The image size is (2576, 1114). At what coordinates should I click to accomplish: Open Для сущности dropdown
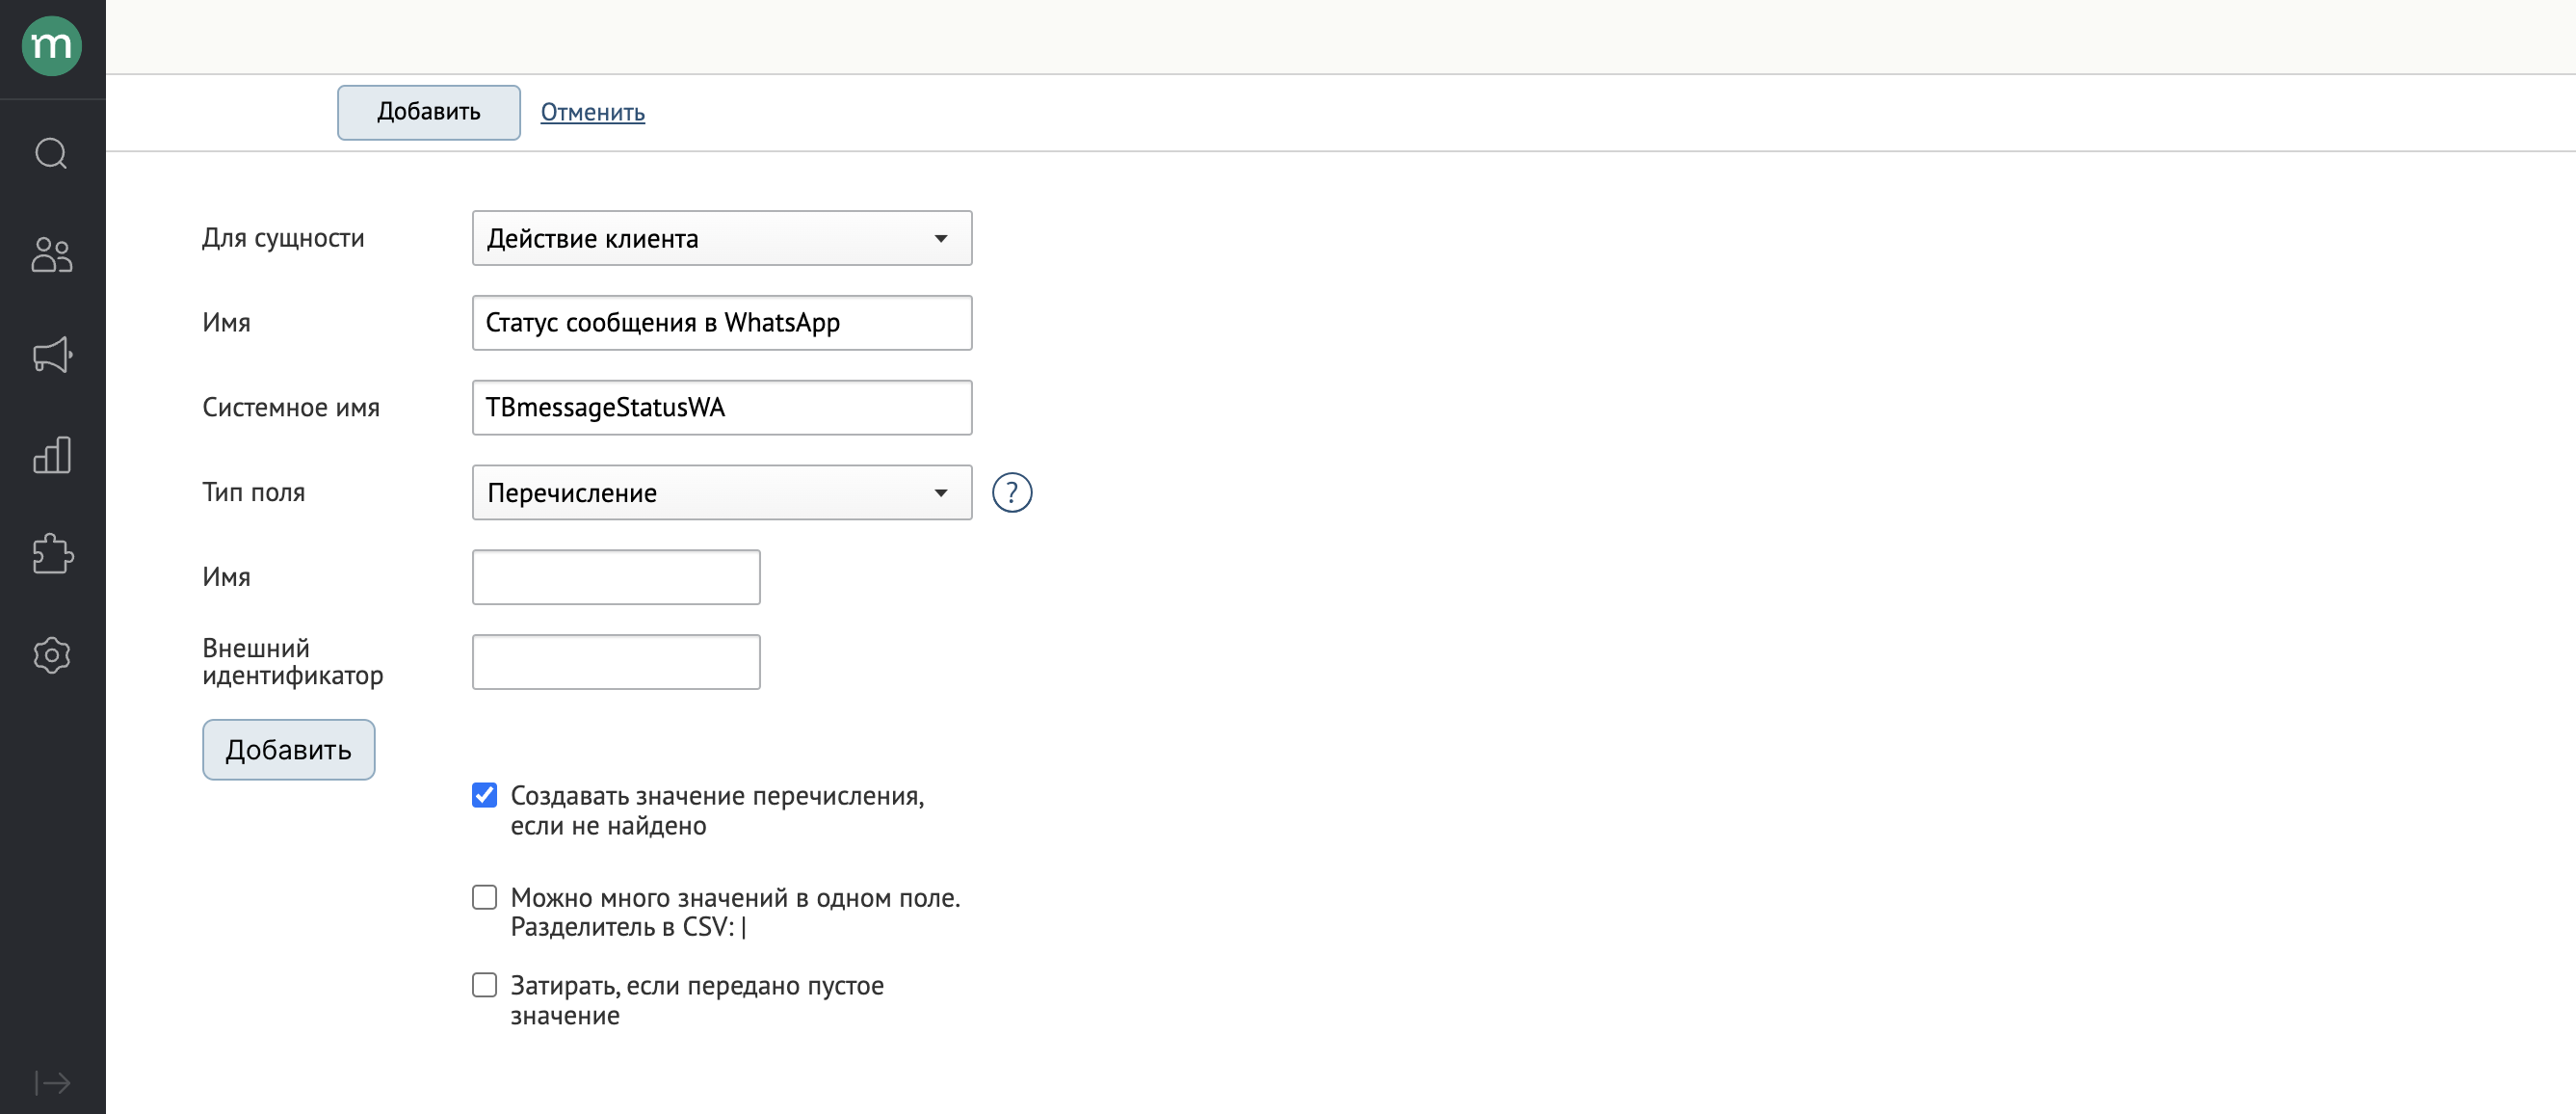click(722, 238)
